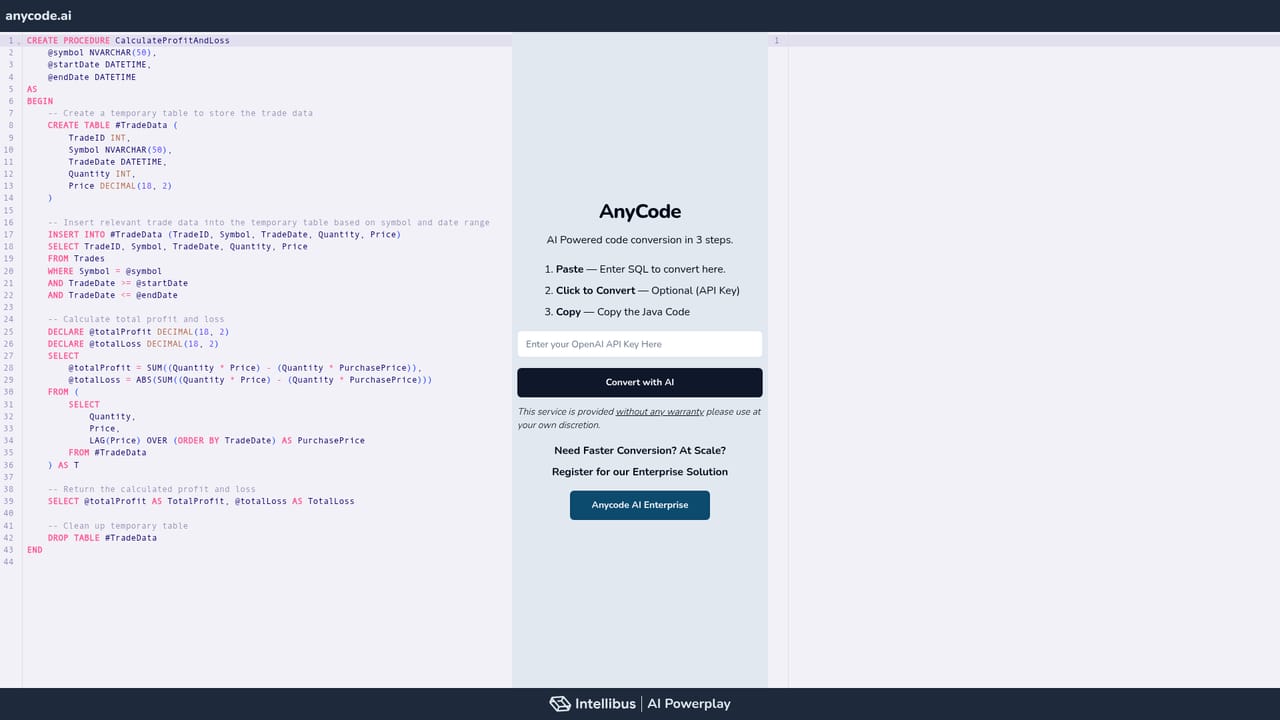The width and height of the screenshot is (1280, 720).
Task: Click the 'CREATE TABLE #TradeData (' line
Action: 112,126
